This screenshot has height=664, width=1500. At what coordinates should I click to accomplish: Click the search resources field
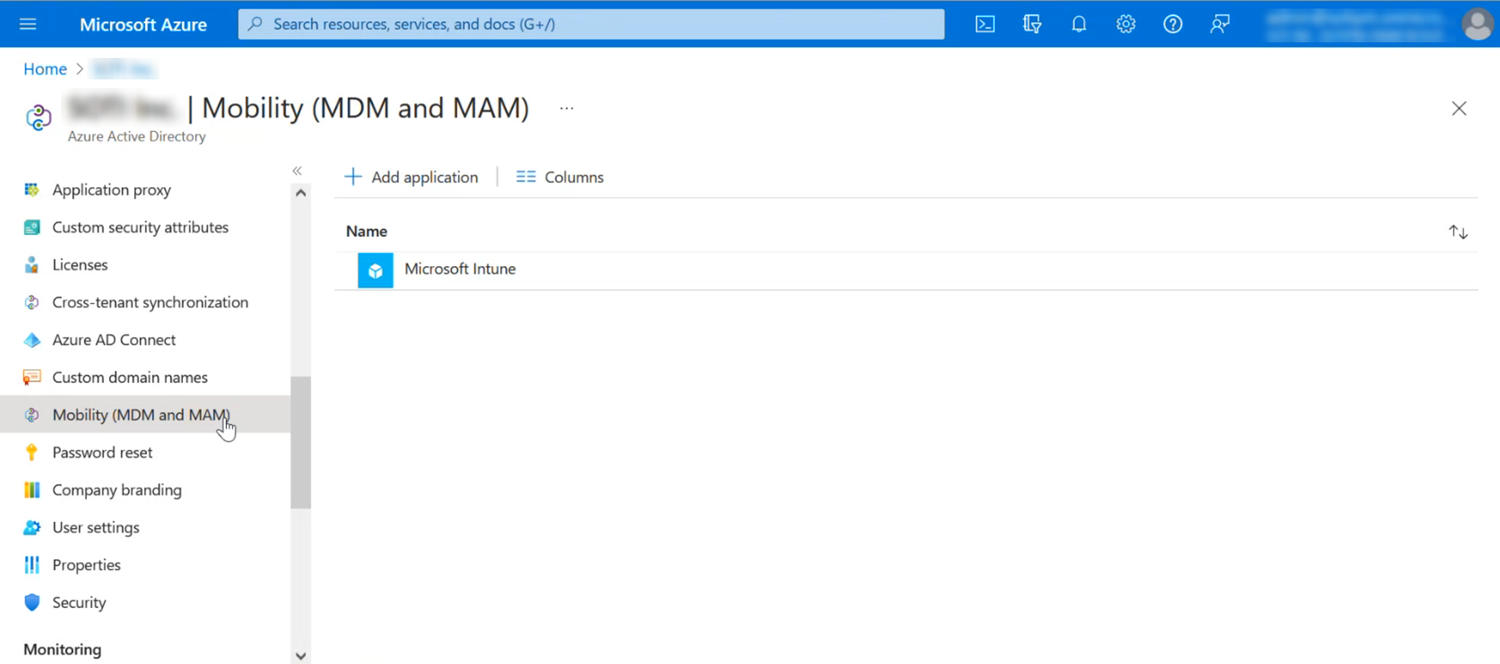[x=590, y=24]
